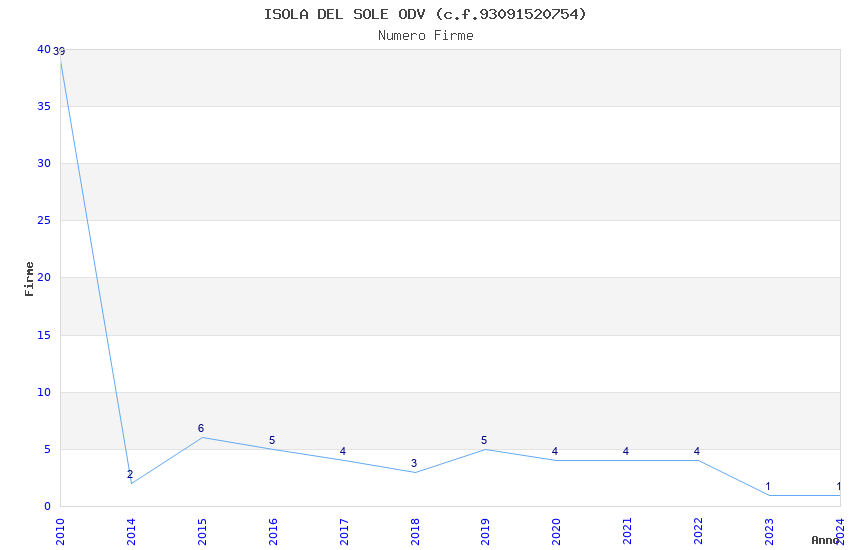Click the y-axis tick value 15
This screenshot has height=550, width=850.
[x=44, y=335]
